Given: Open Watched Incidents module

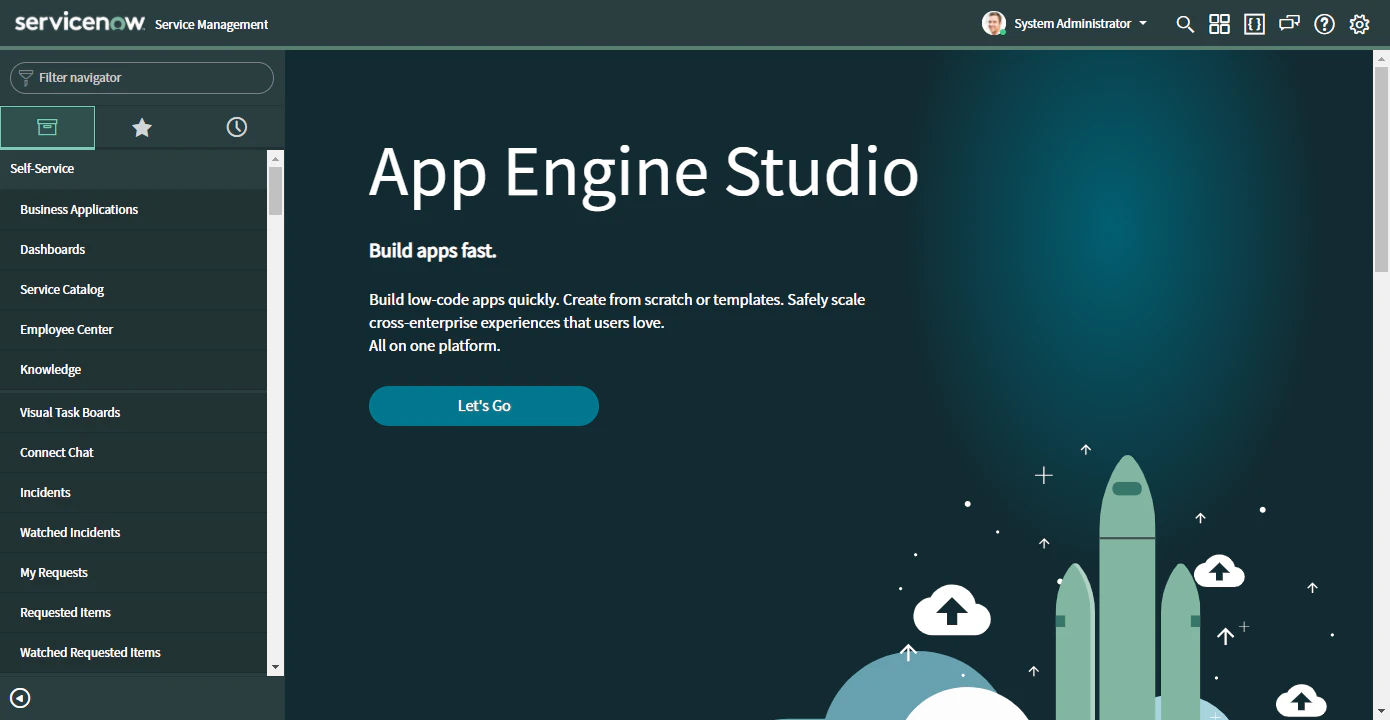Looking at the screenshot, I should coord(134,533).
